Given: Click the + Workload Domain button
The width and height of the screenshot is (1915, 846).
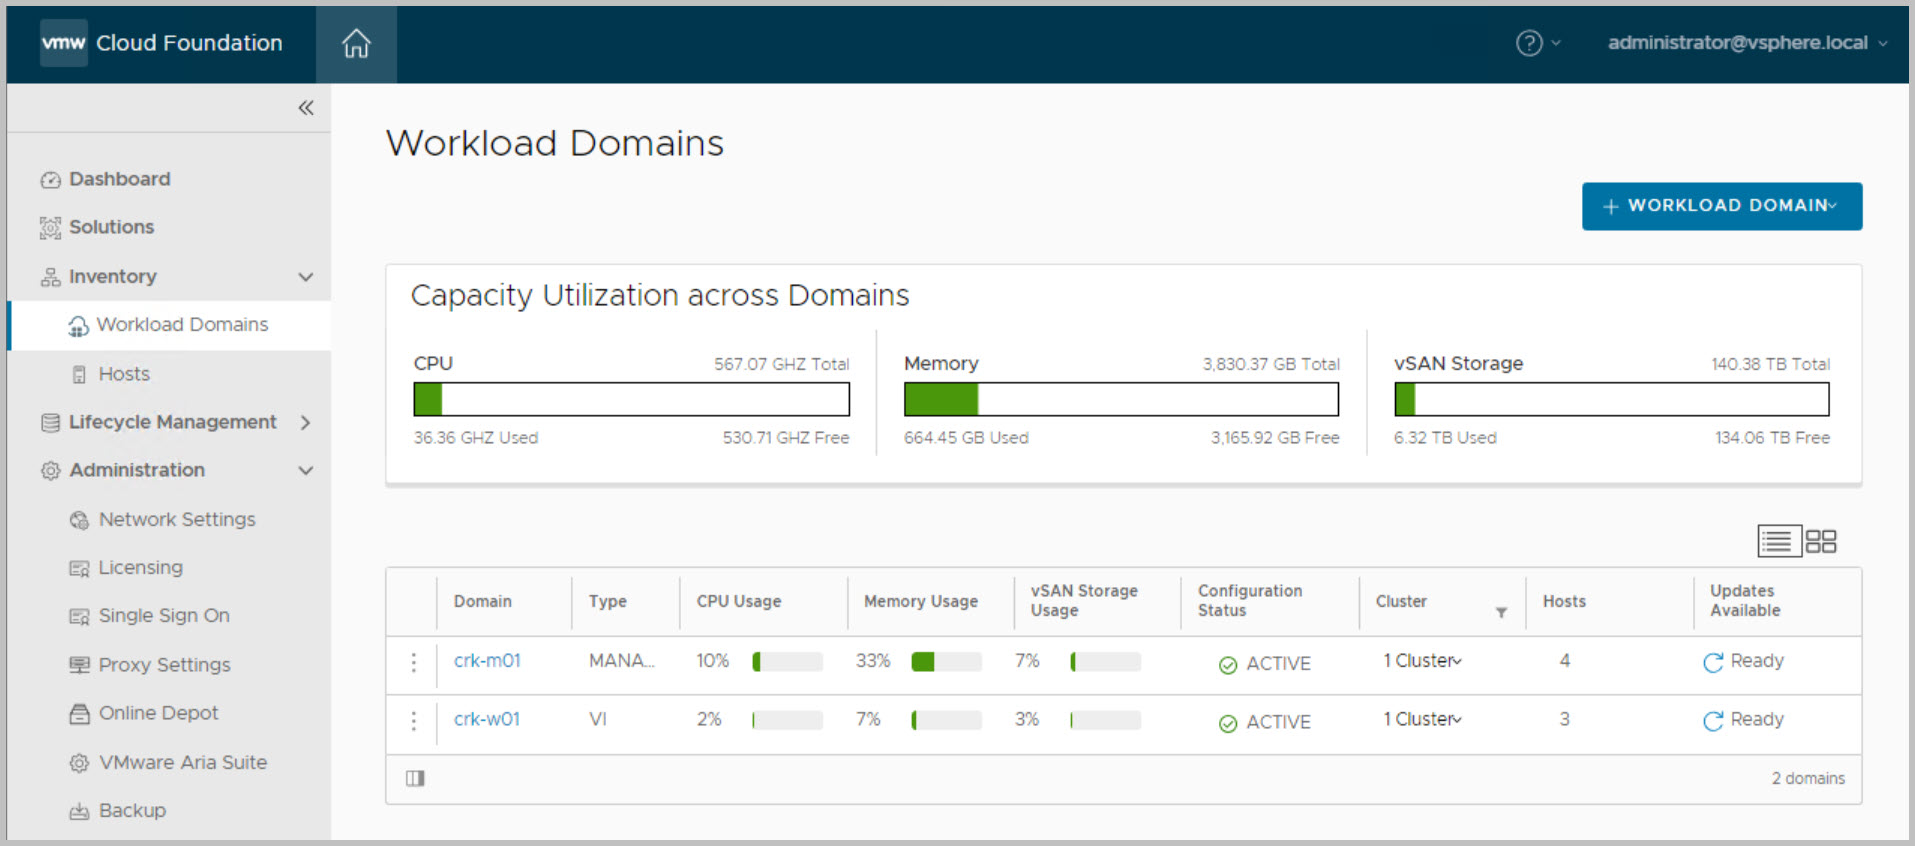Looking at the screenshot, I should point(1721,206).
